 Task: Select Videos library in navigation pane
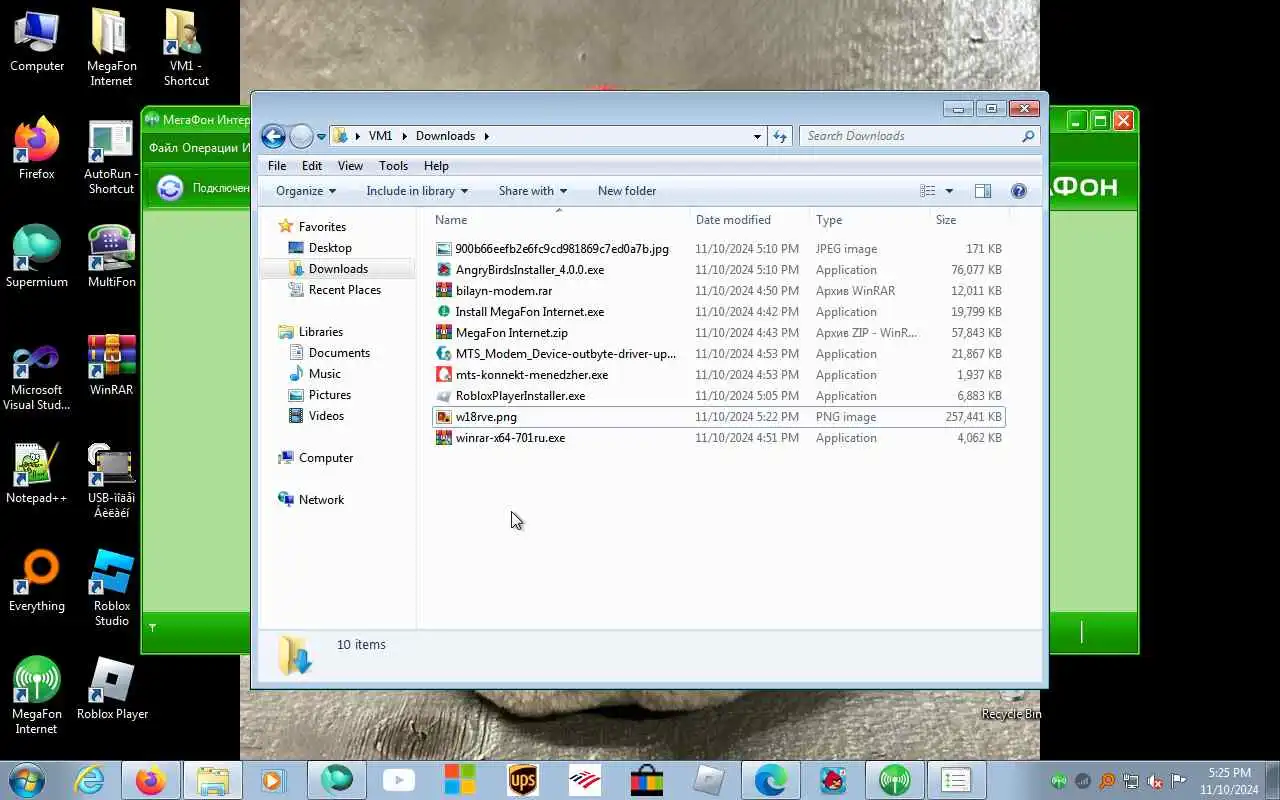326,416
